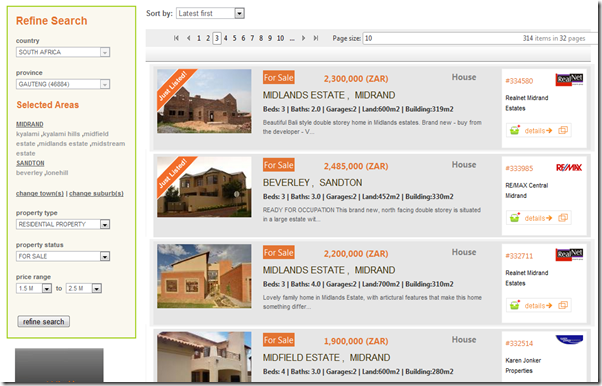Click listing reference #334580
The image size is (602, 386).
tap(519, 81)
